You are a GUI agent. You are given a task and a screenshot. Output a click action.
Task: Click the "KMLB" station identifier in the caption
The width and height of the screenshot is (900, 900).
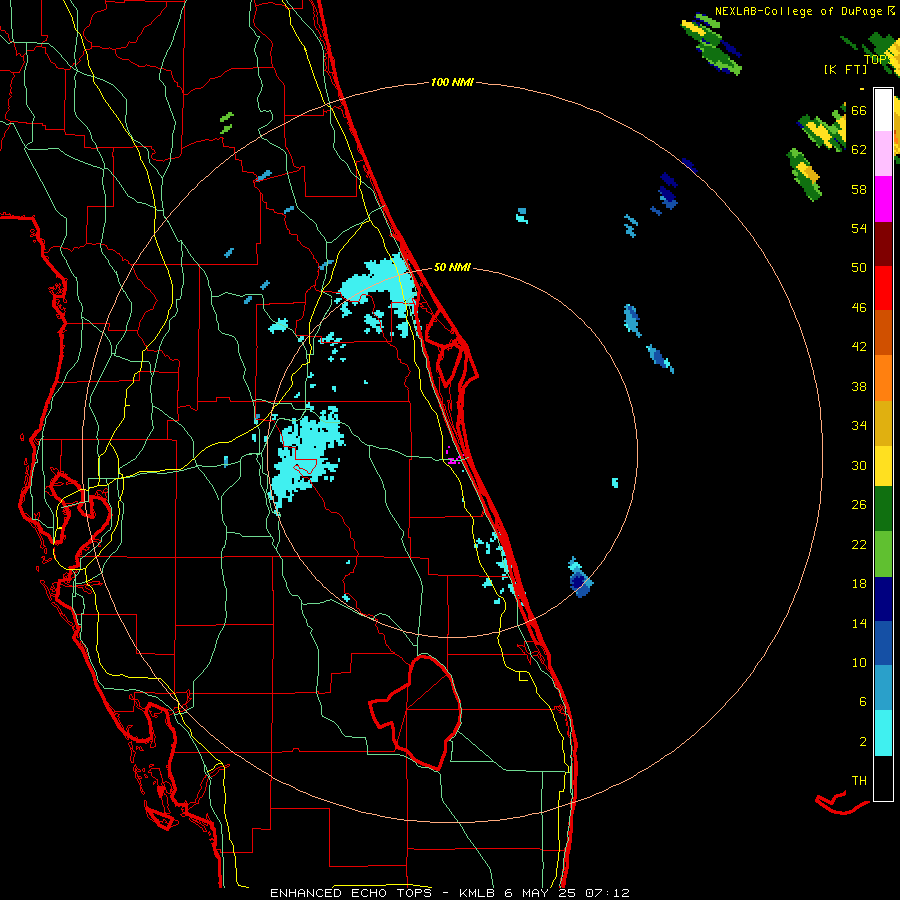(478, 893)
